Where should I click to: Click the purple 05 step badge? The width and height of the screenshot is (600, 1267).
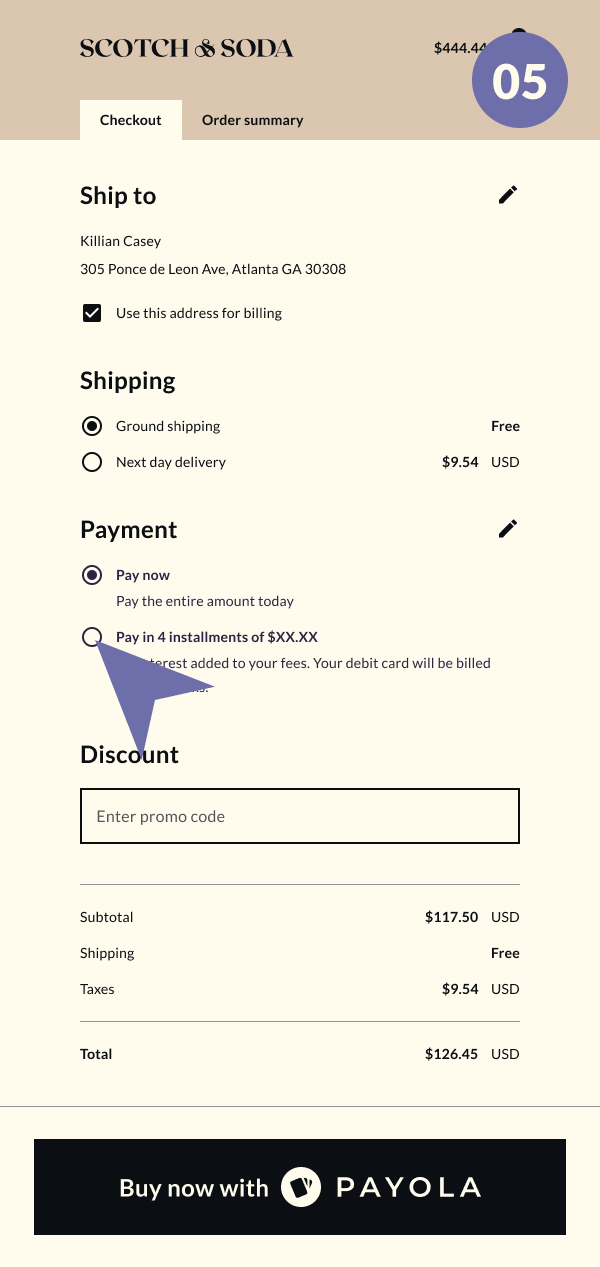pos(519,80)
